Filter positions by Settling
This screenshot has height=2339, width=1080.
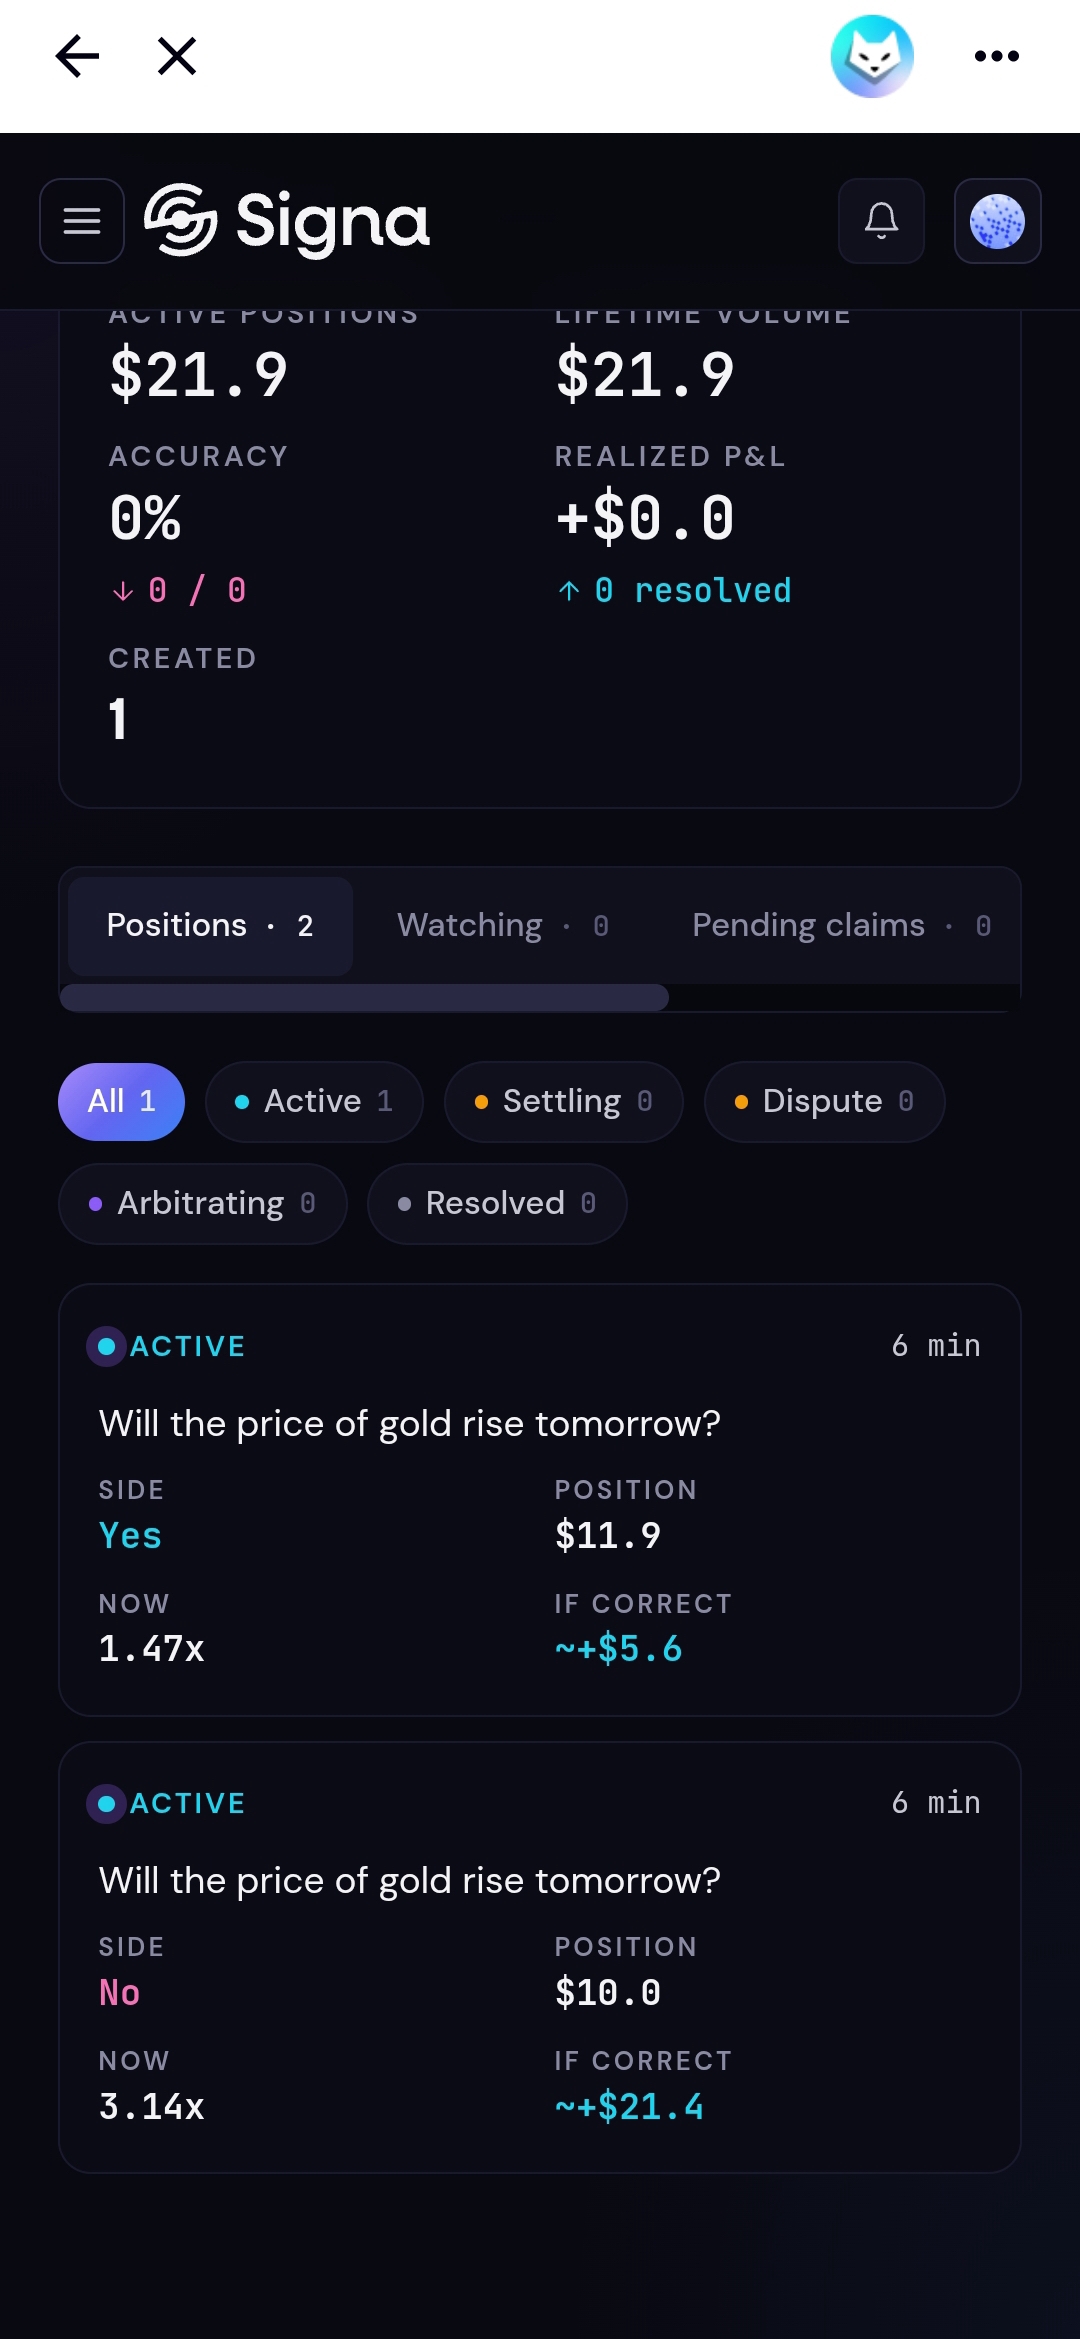564,1102
